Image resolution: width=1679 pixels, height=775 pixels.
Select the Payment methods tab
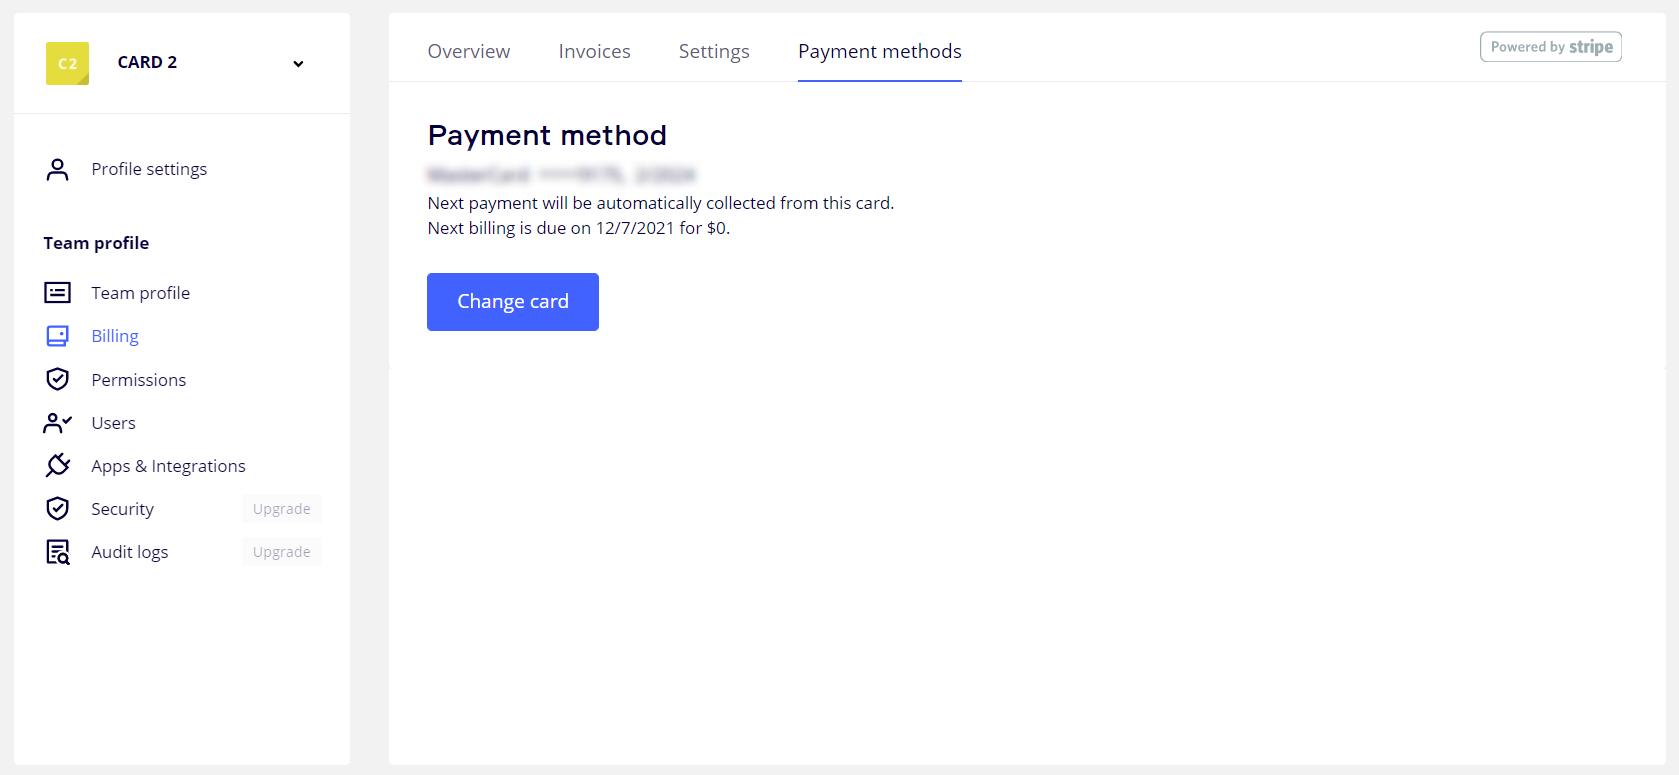879,51
